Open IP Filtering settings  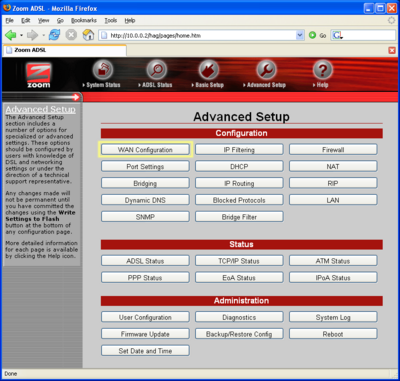click(239, 150)
